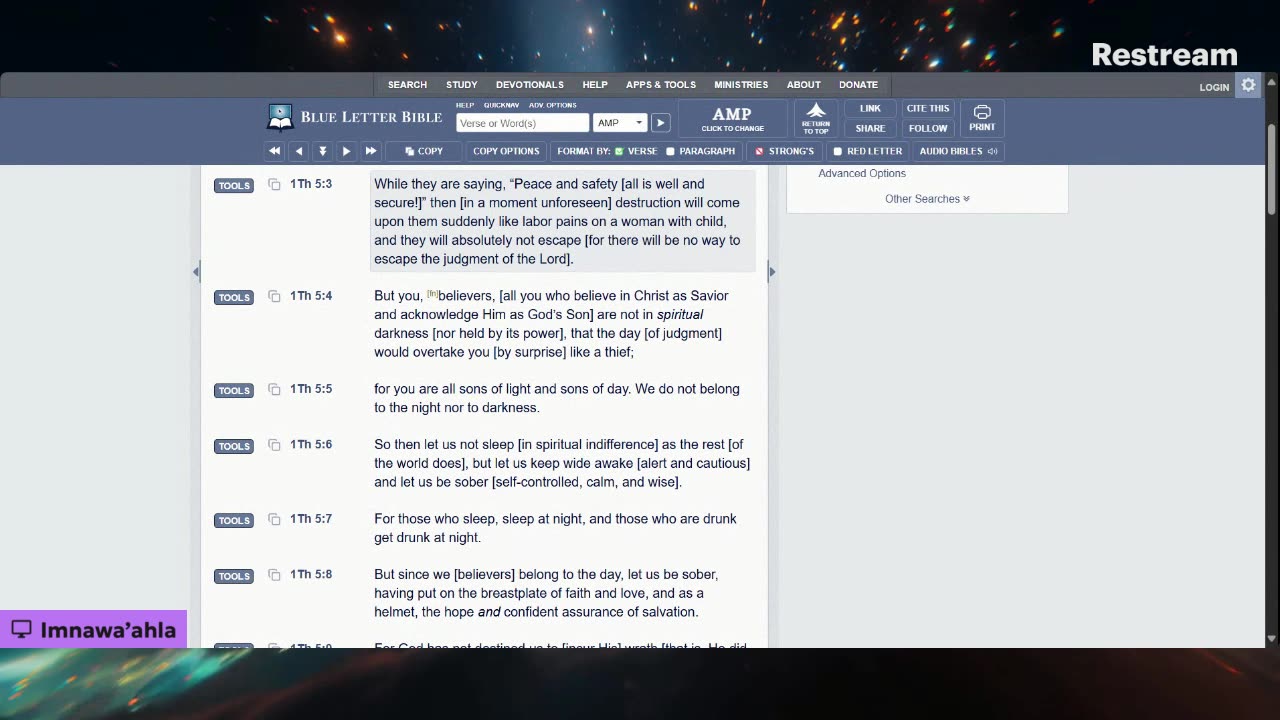Screen dimensions: 1280x720
Task: Click the Login link
Action: click(1214, 87)
